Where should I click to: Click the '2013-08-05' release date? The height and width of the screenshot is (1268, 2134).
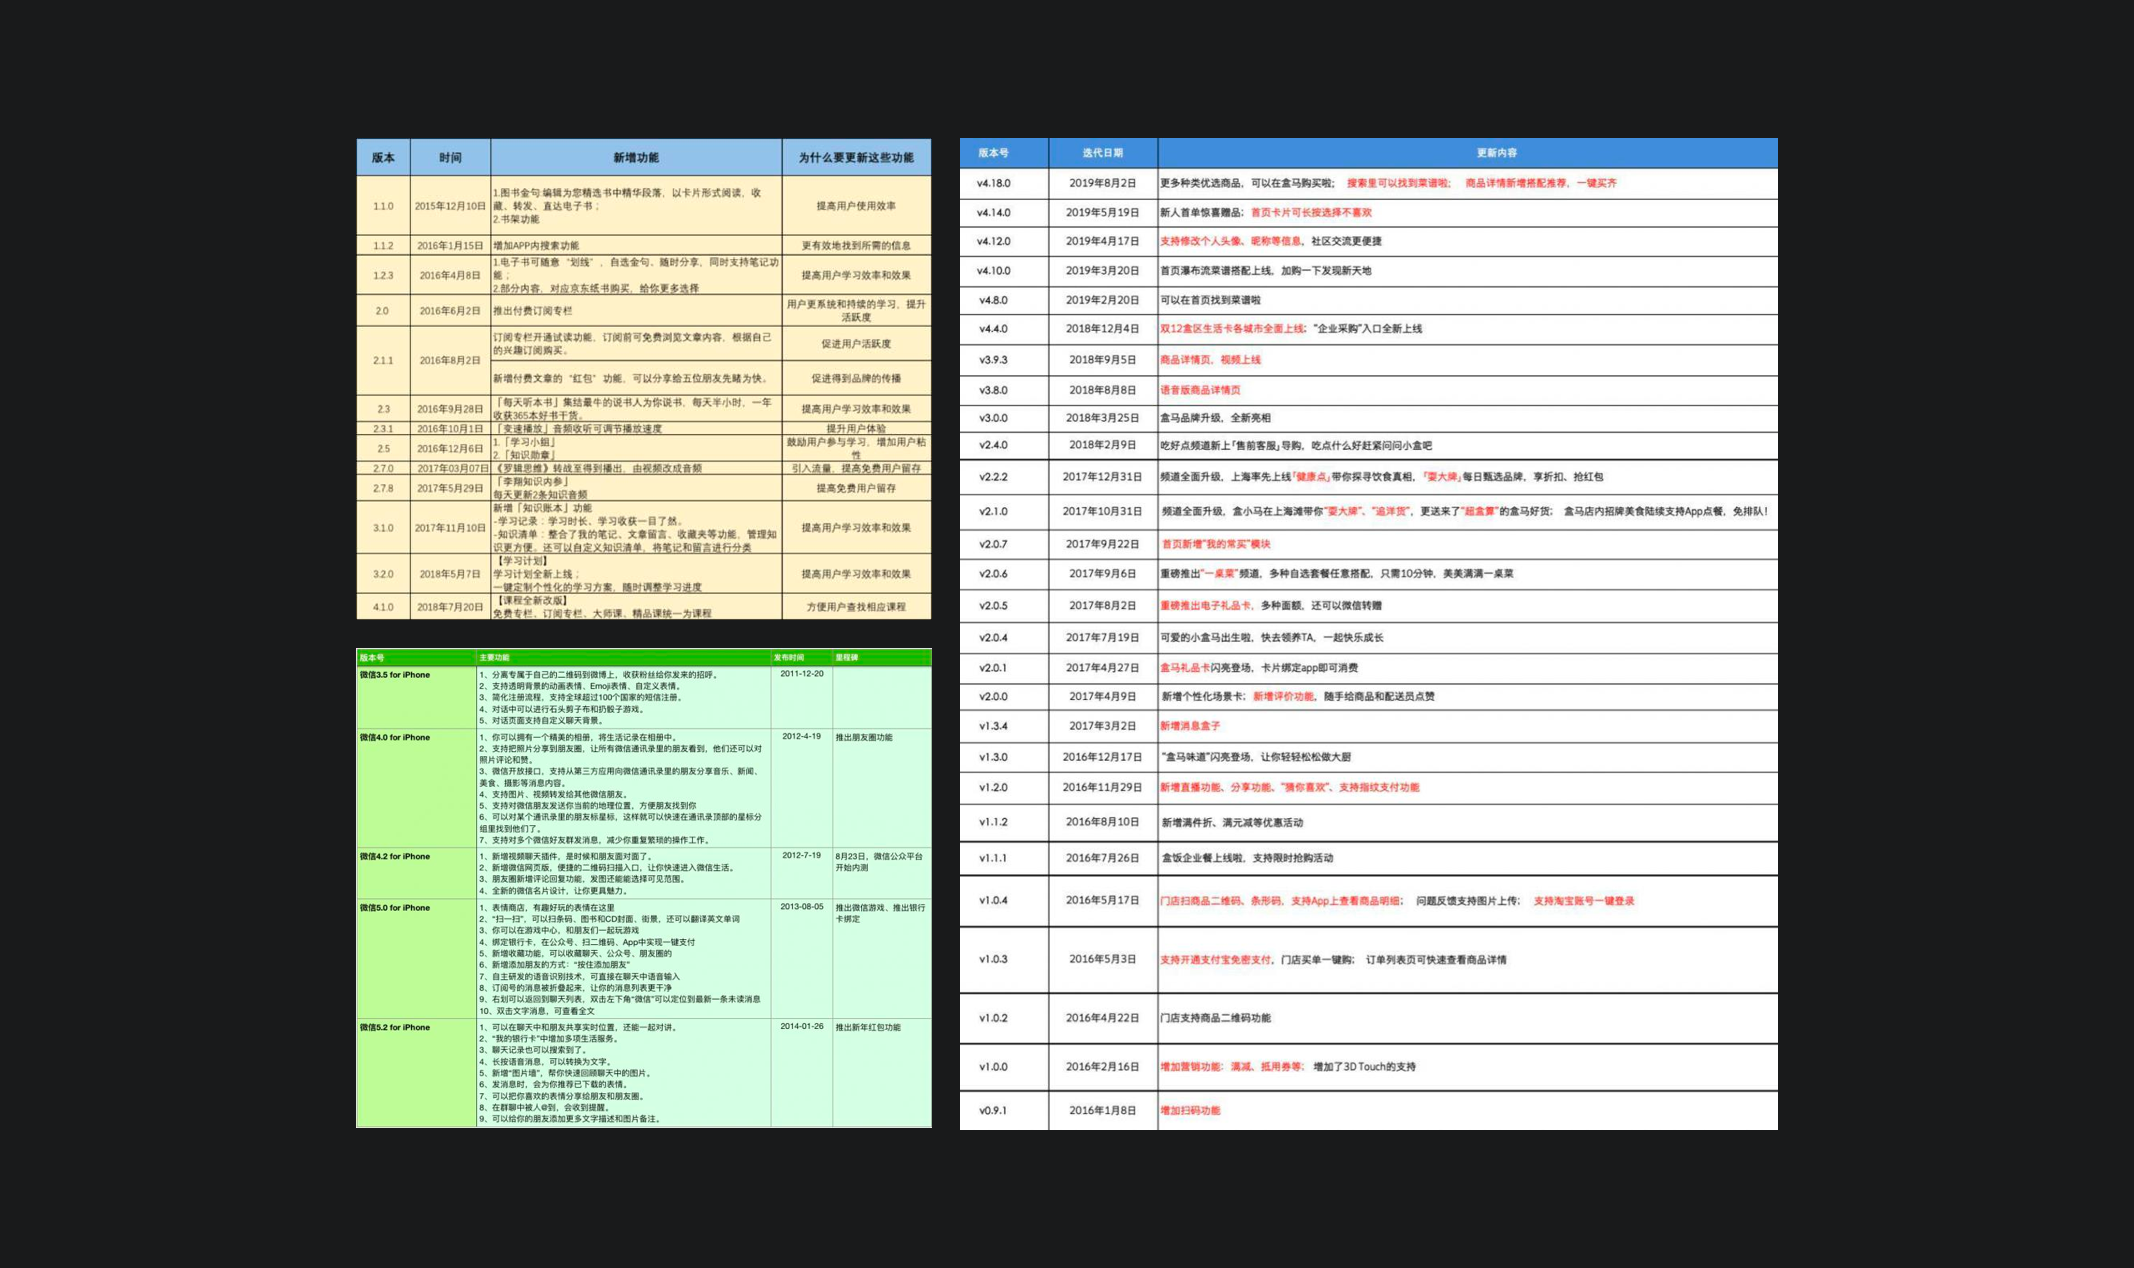pyautogui.click(x=801, y=907)
